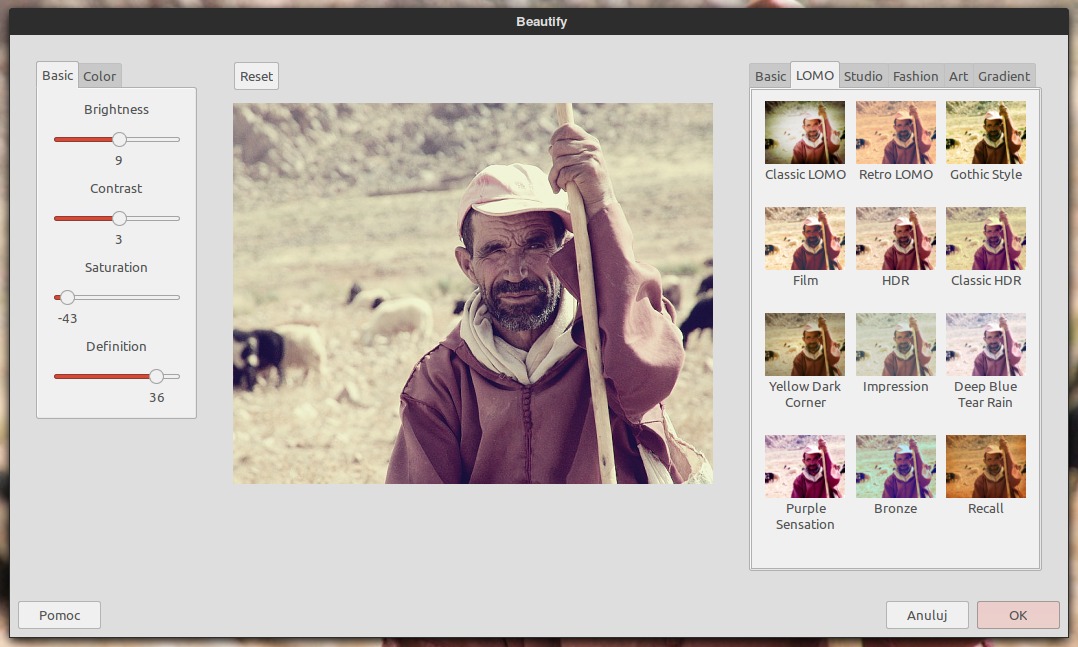This screenshot has height=647, width=1078.
Task: Click the Contrast label
Action: (x=116, y=188)
